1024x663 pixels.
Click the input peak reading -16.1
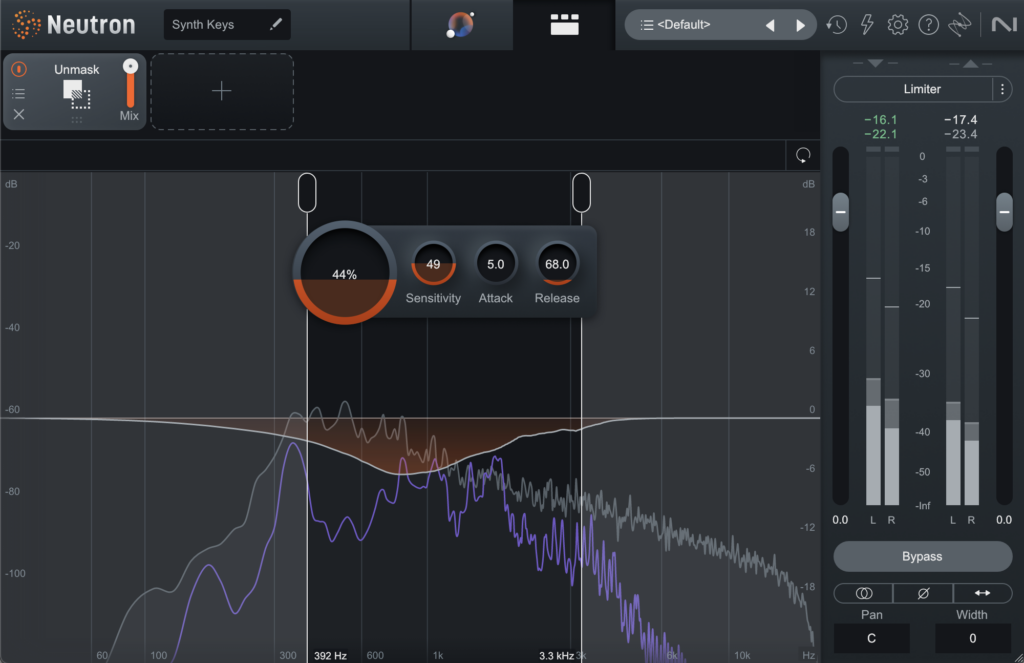[x=880, y=120]
